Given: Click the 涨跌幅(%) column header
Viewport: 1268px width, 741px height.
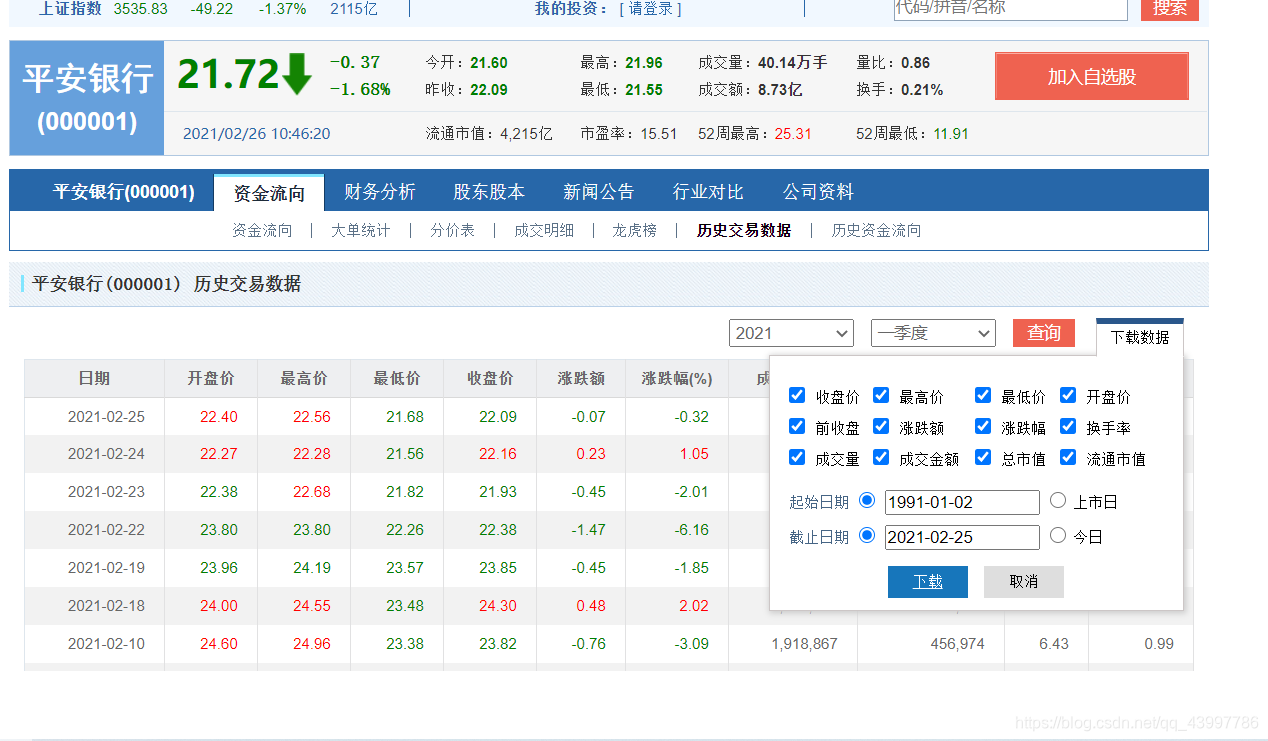Looking at the screenshot, I should (x=677, y=378).
